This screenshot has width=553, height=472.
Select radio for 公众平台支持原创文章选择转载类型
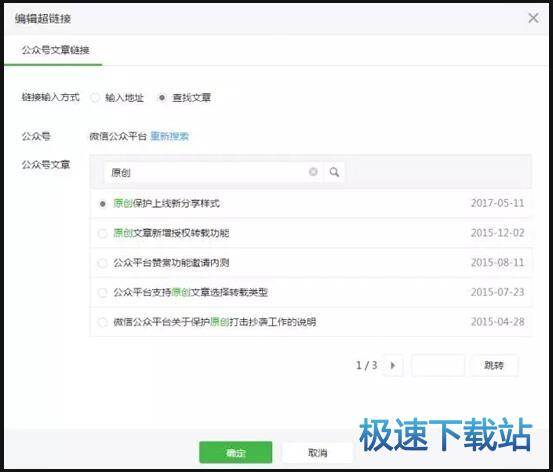[102, 293]
